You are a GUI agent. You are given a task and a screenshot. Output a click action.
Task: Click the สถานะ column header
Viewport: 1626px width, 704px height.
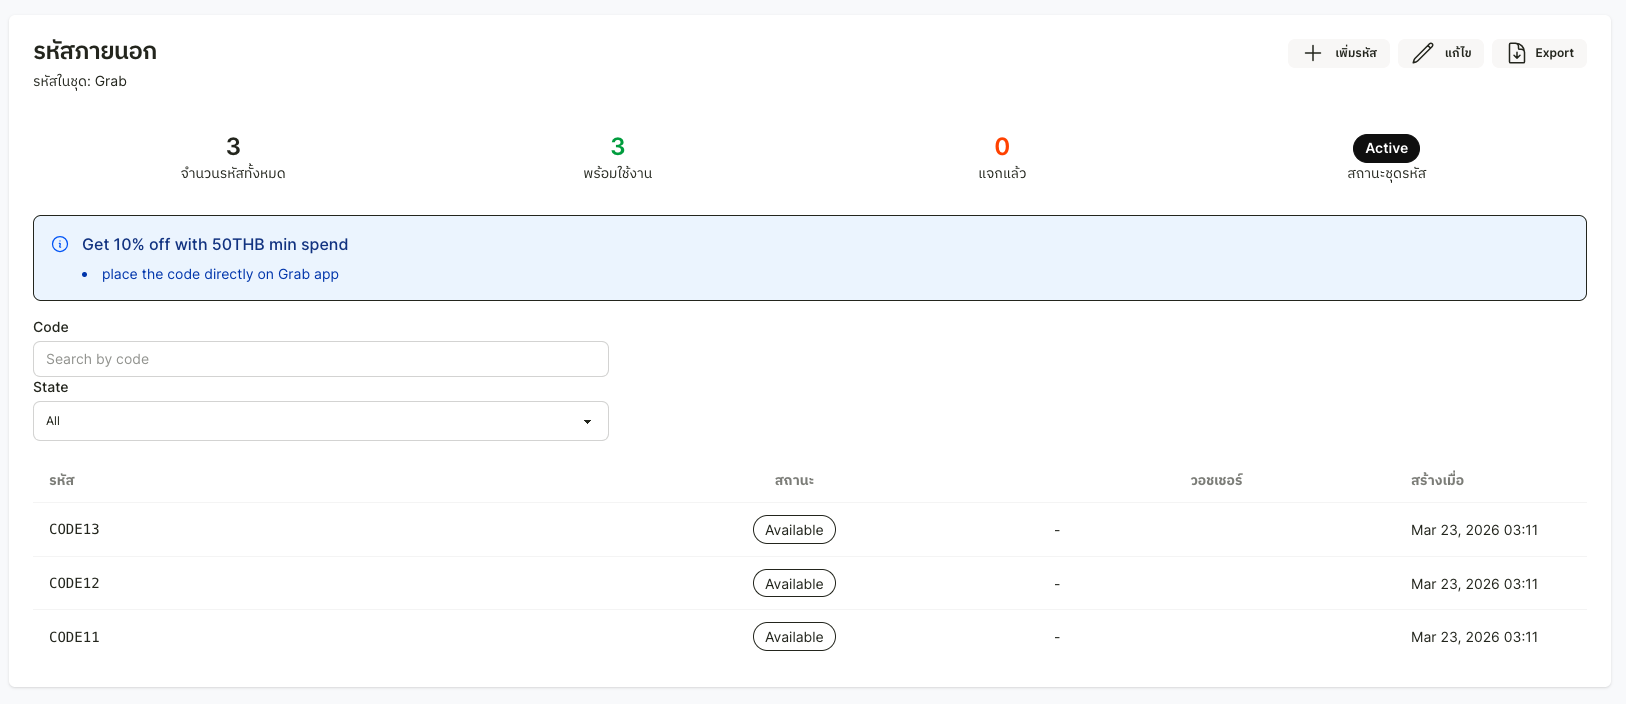[x=794, y=480]
